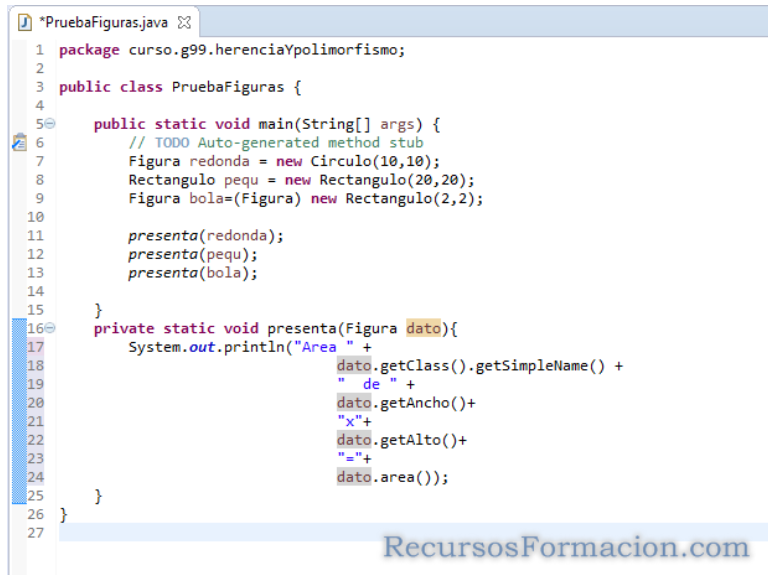Image resolution: width=768 pixels, height=575 pixels.
Task: Click line number 10 in the gutter
Action: [35, 217]
